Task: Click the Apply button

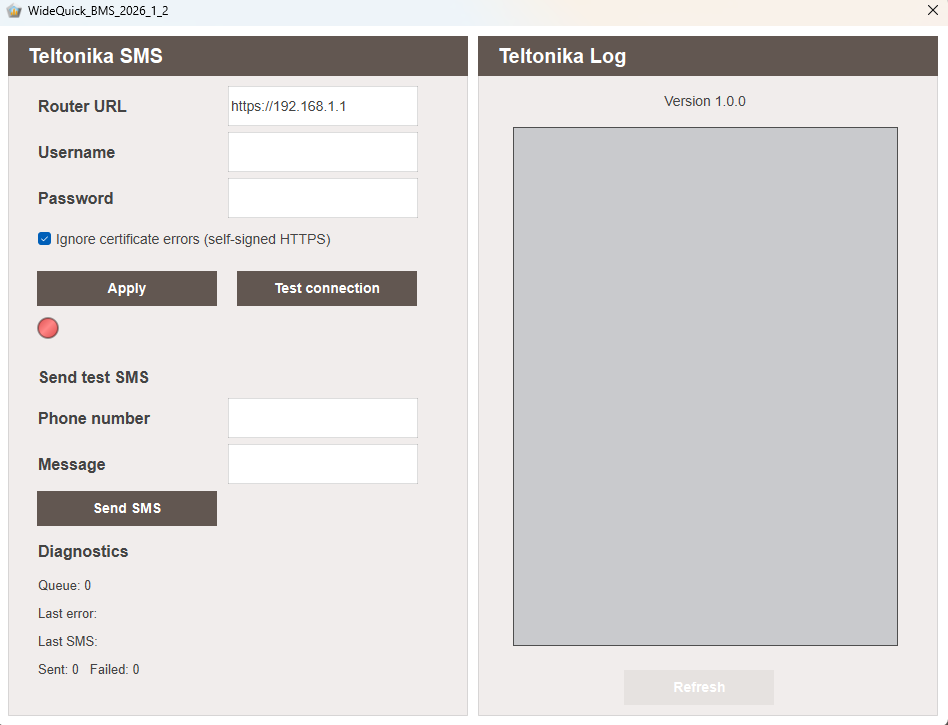Action: (x=127, y=288)
